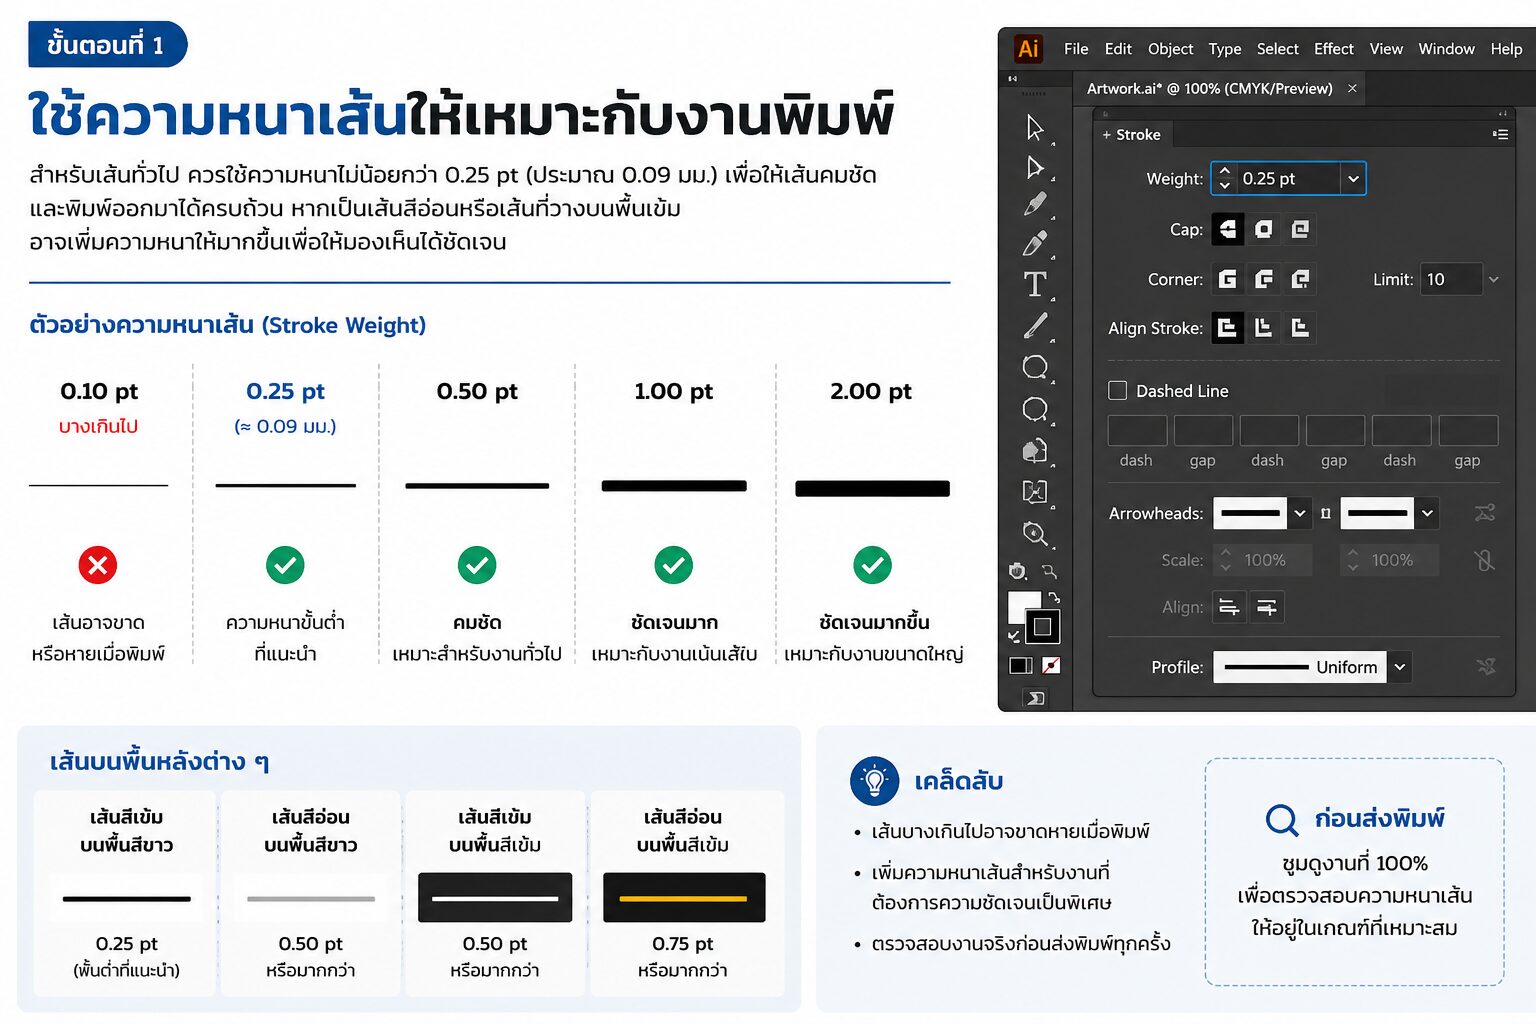Click the Stroke color box in toolbar
The image size is (1536, 1024).
click(x=1043, y=626)
